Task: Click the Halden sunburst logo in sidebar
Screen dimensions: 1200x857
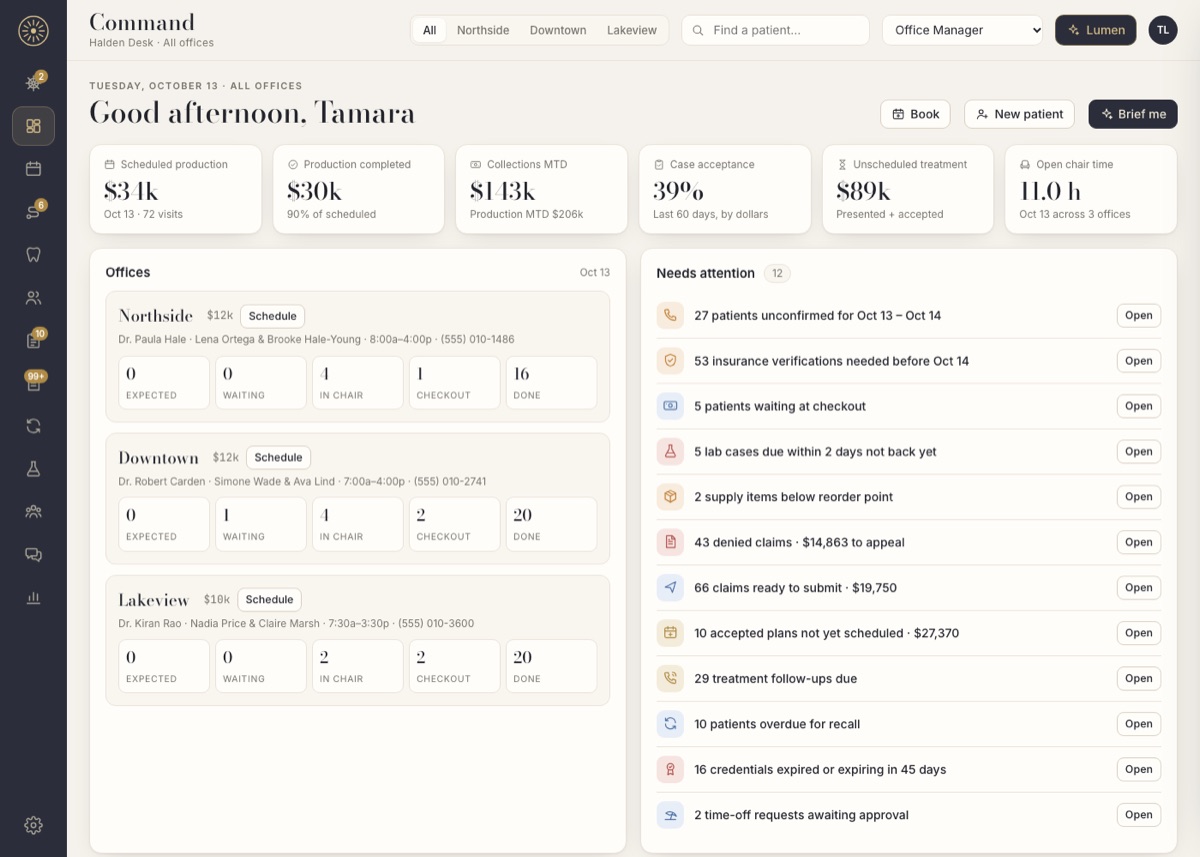Action: point(33,31)
